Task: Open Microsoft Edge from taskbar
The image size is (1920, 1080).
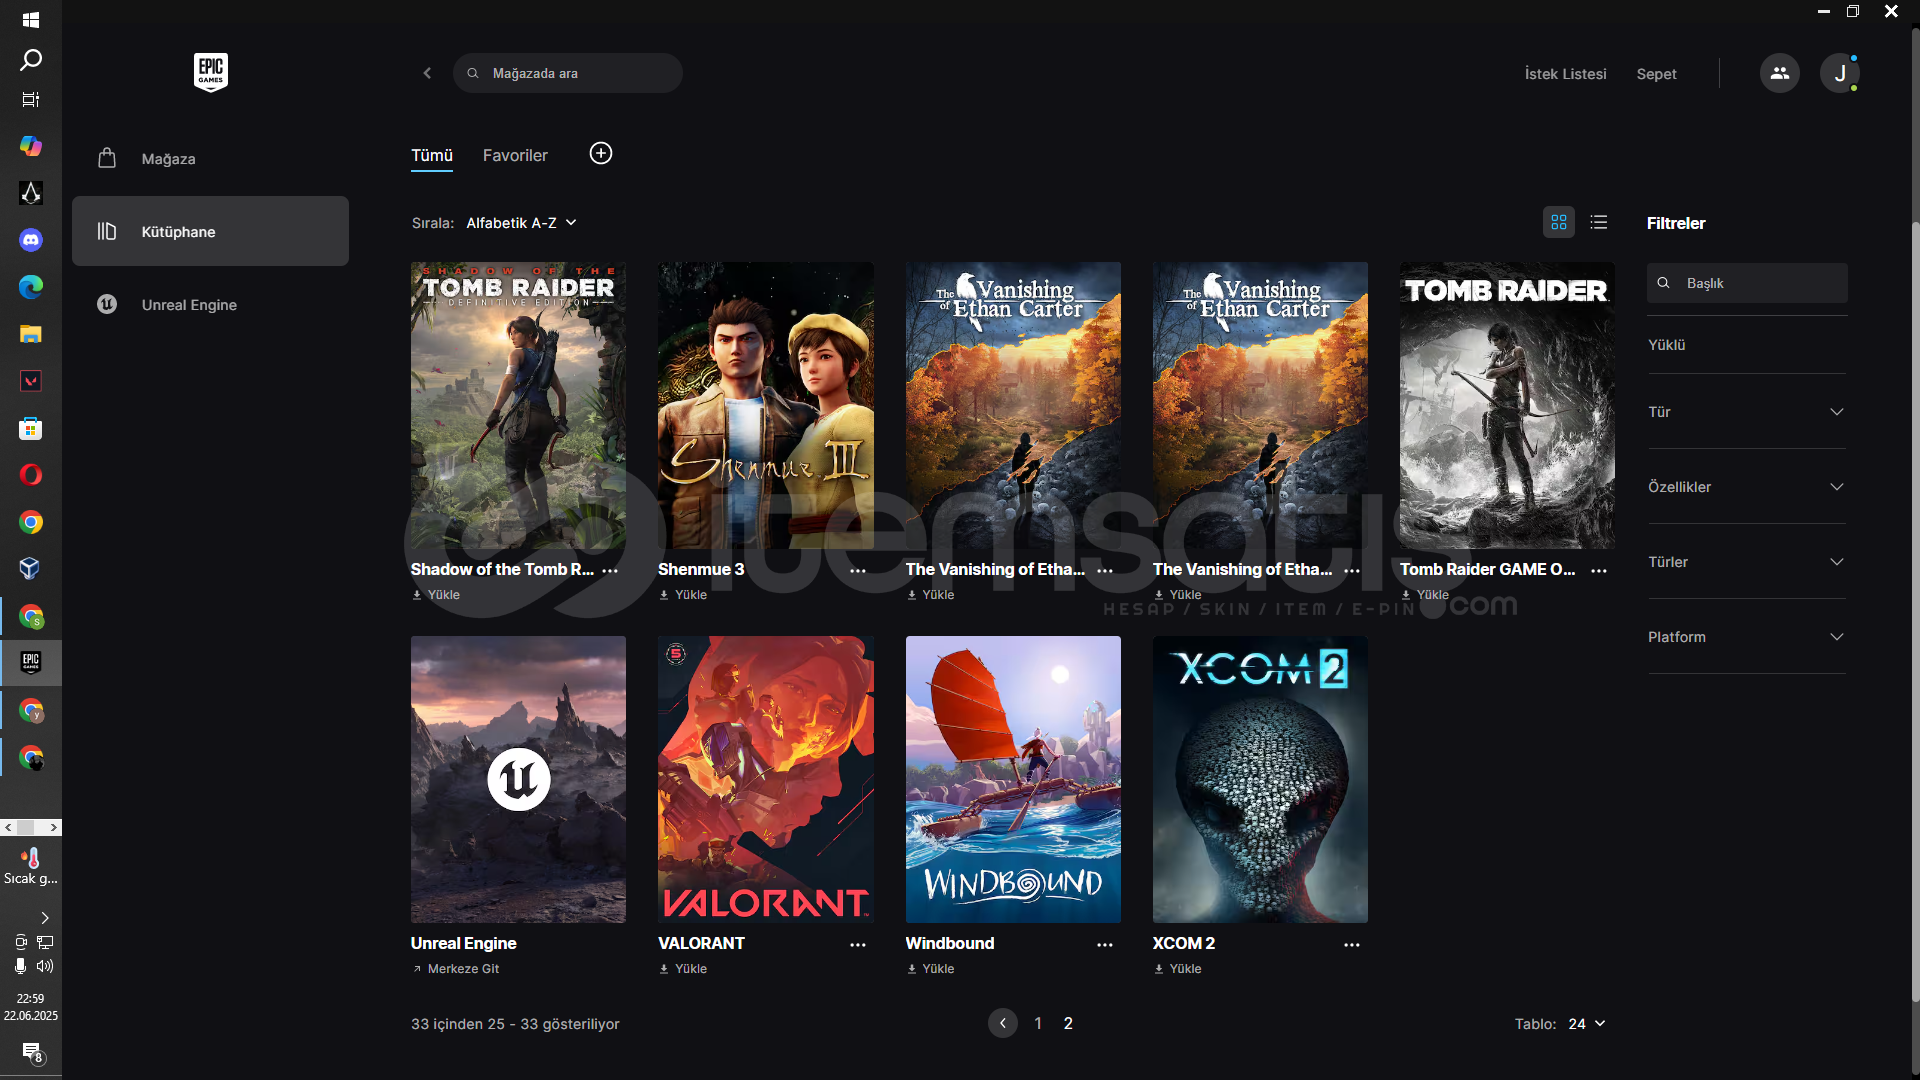Action: [x=31, y=287]
